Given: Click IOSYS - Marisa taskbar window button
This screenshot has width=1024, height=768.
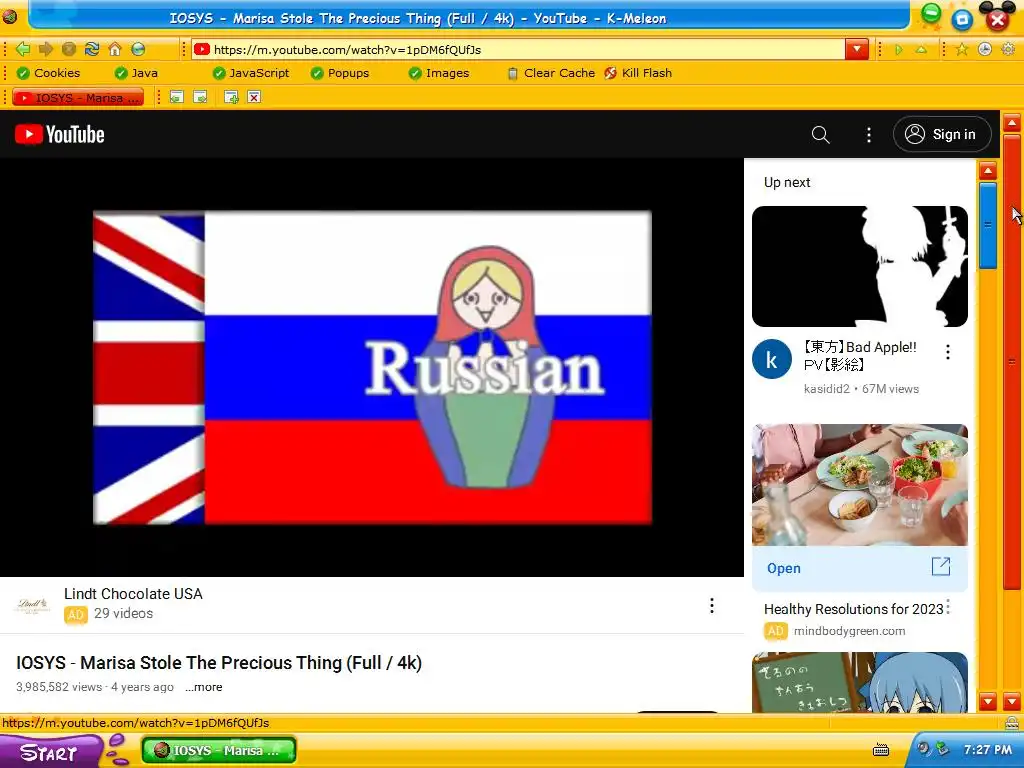Looking at the screenshot, I should 219,750.
